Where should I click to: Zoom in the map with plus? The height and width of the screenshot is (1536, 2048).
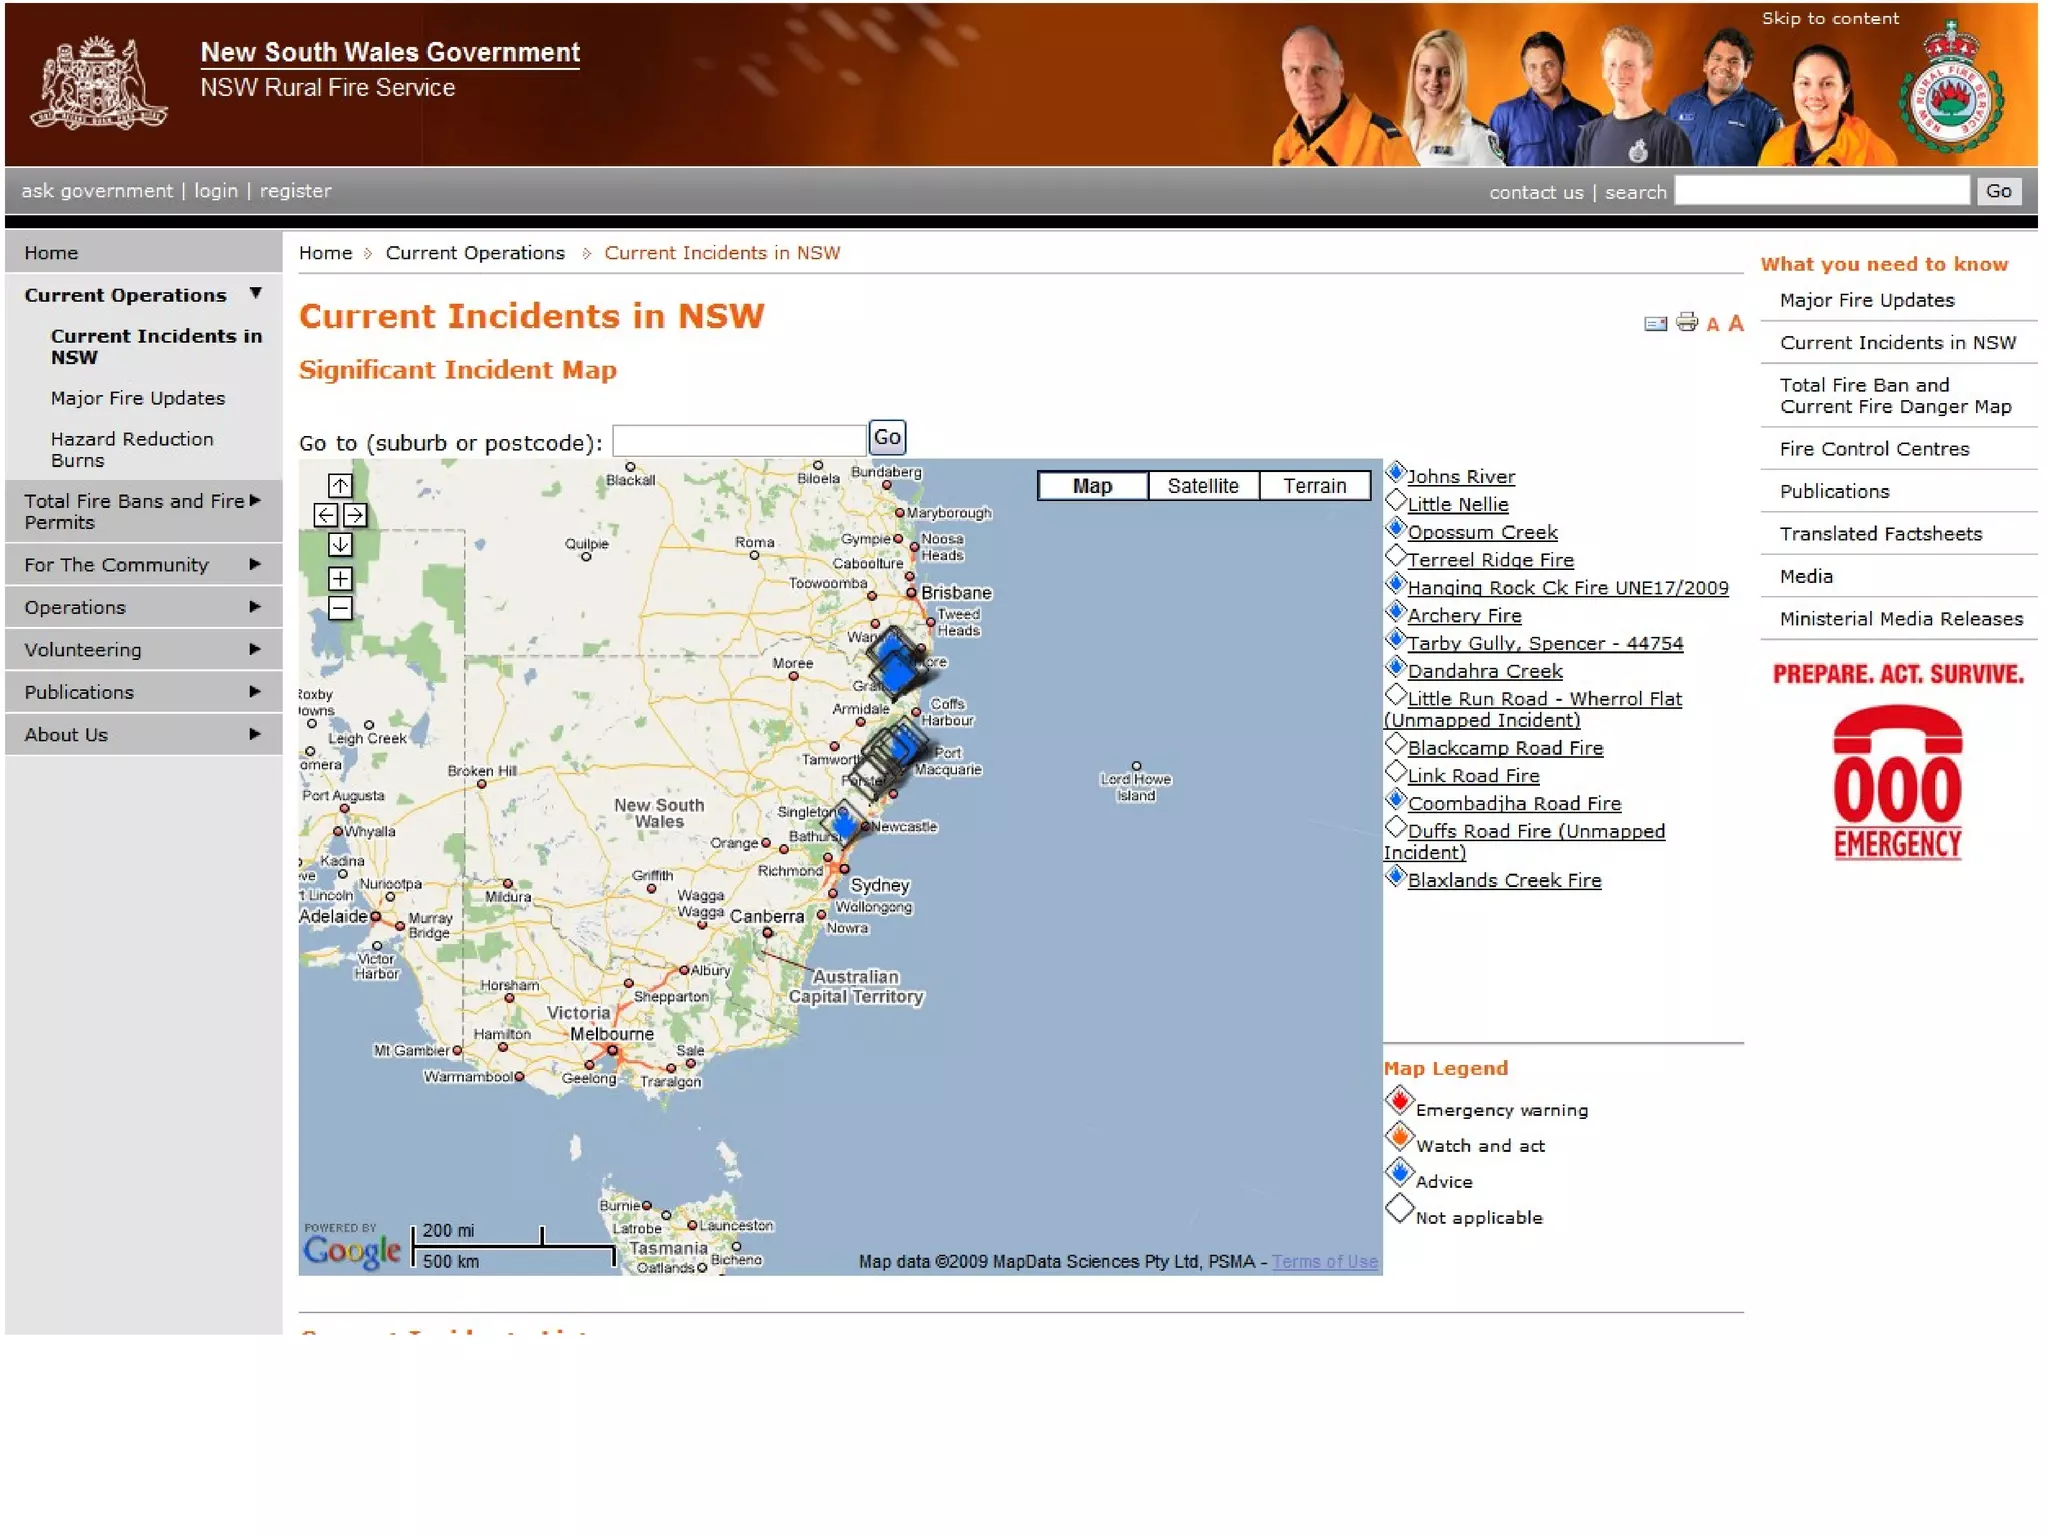click(x=340, y=579)
